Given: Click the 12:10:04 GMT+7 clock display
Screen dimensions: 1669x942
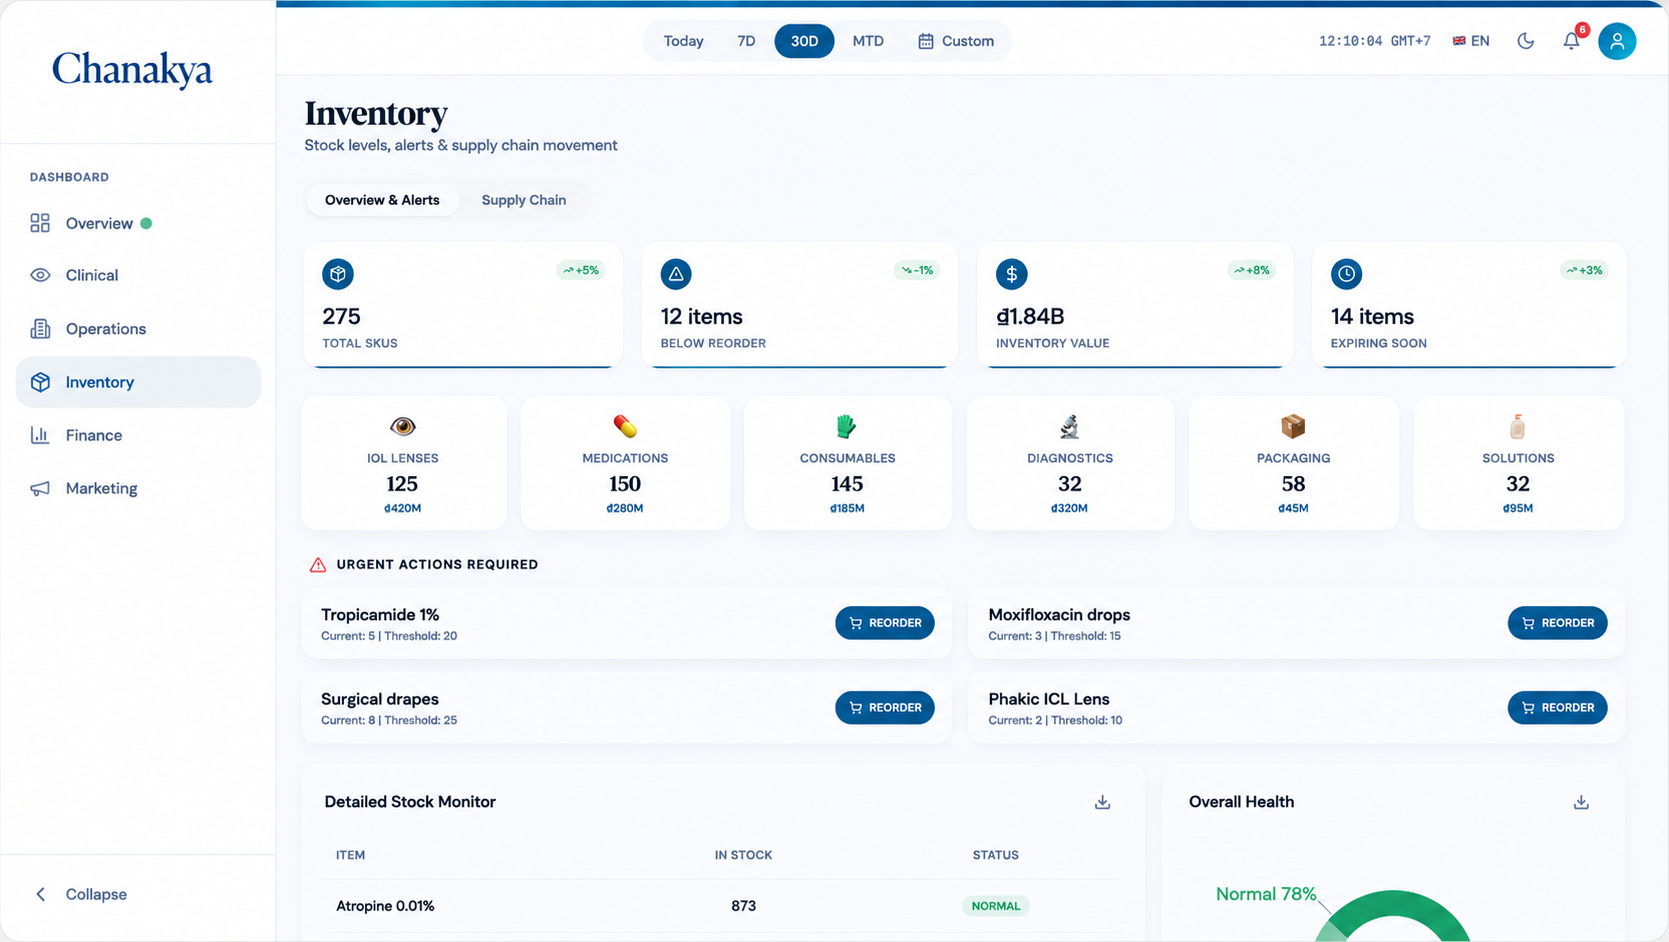Looking at the screenshot, I should (x=1374, y=41).
